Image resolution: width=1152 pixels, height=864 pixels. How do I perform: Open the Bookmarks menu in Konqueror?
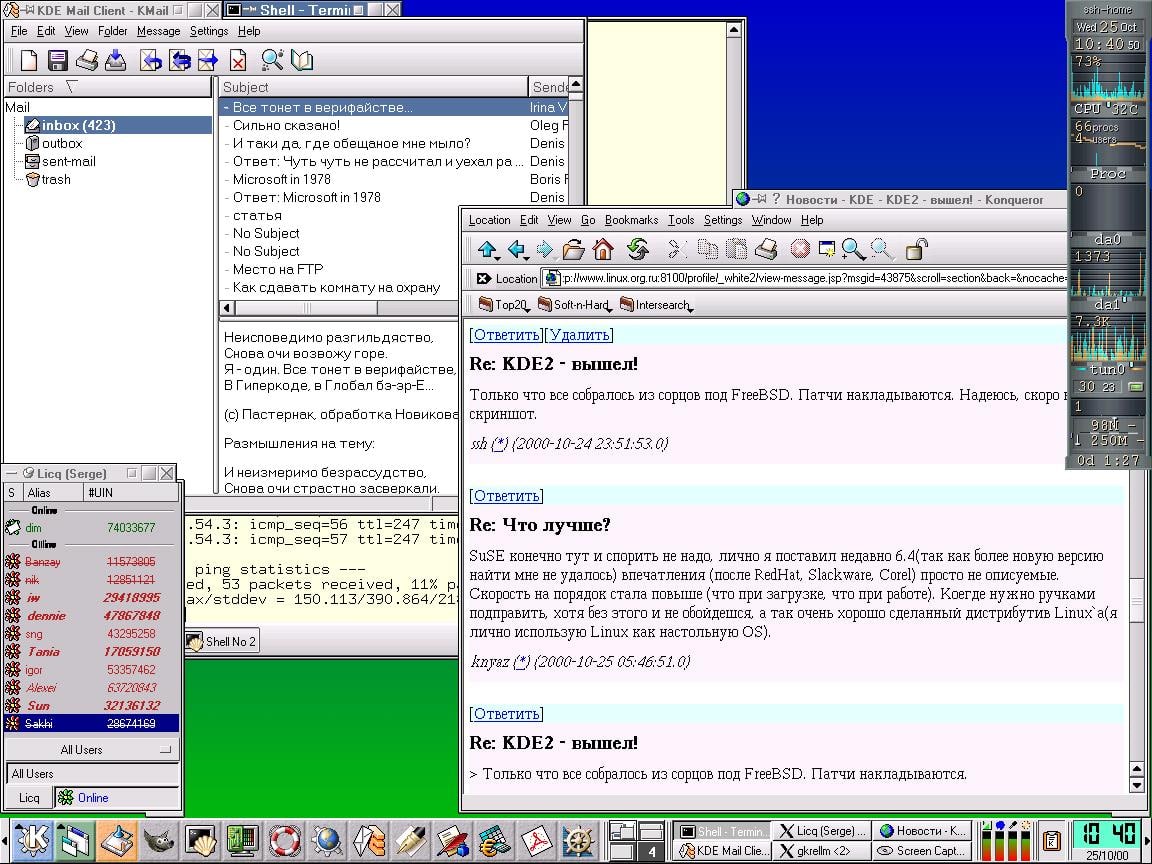pyautogui.click(x=631, y=220)
